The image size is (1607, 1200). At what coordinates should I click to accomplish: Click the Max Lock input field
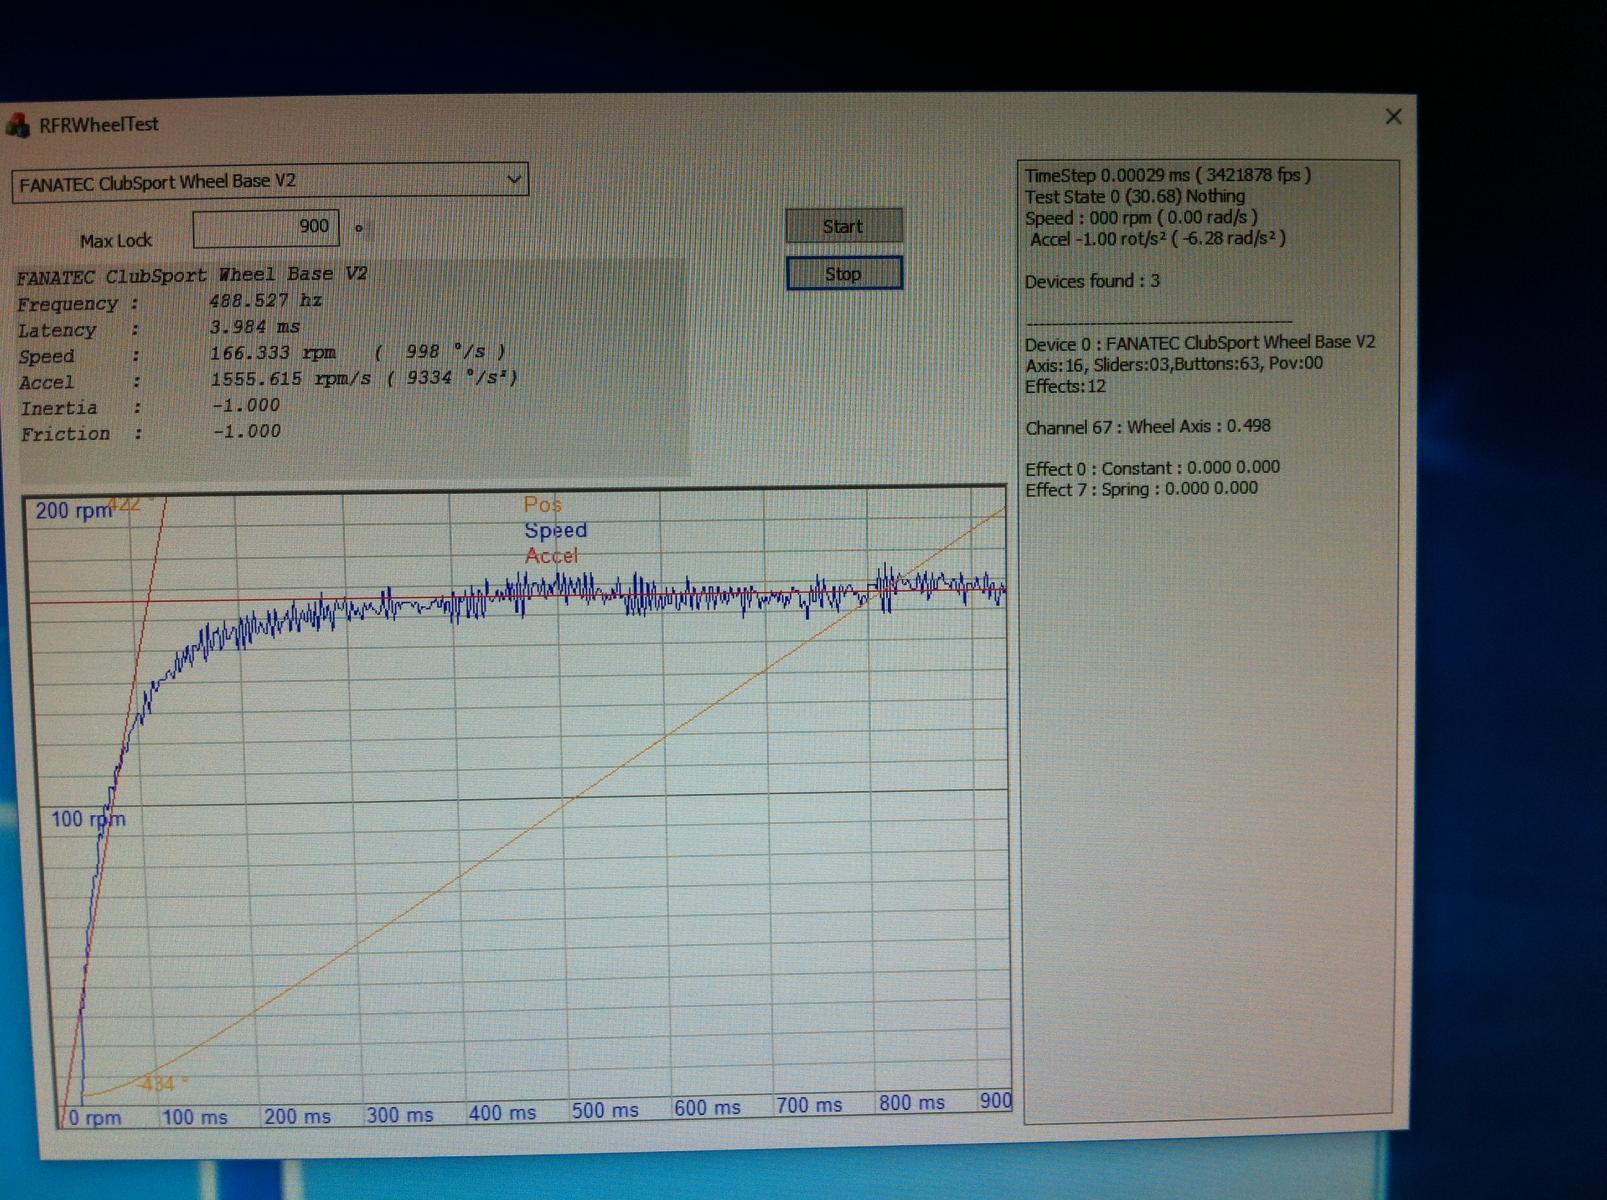click(x=266, y=227)
